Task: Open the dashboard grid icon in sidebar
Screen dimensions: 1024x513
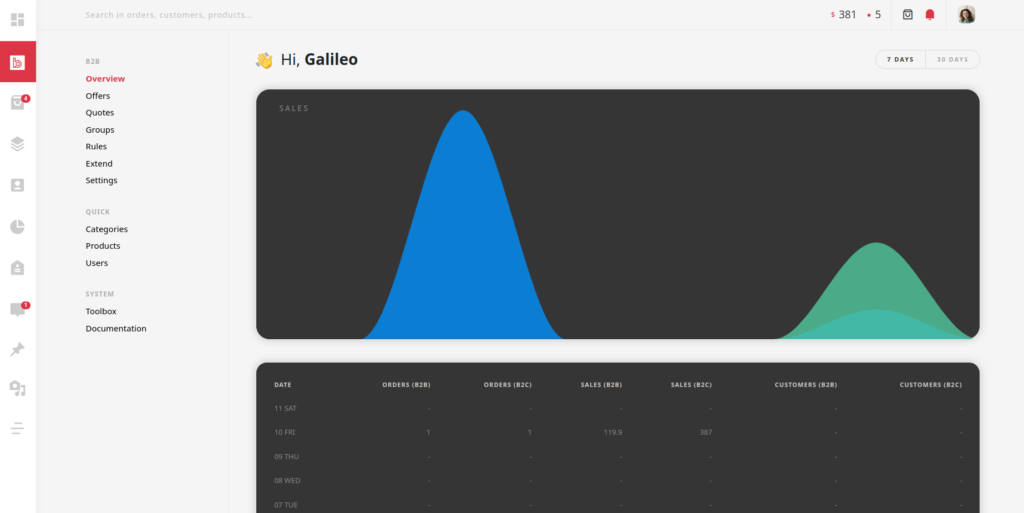Action: [x=17, y=19]
